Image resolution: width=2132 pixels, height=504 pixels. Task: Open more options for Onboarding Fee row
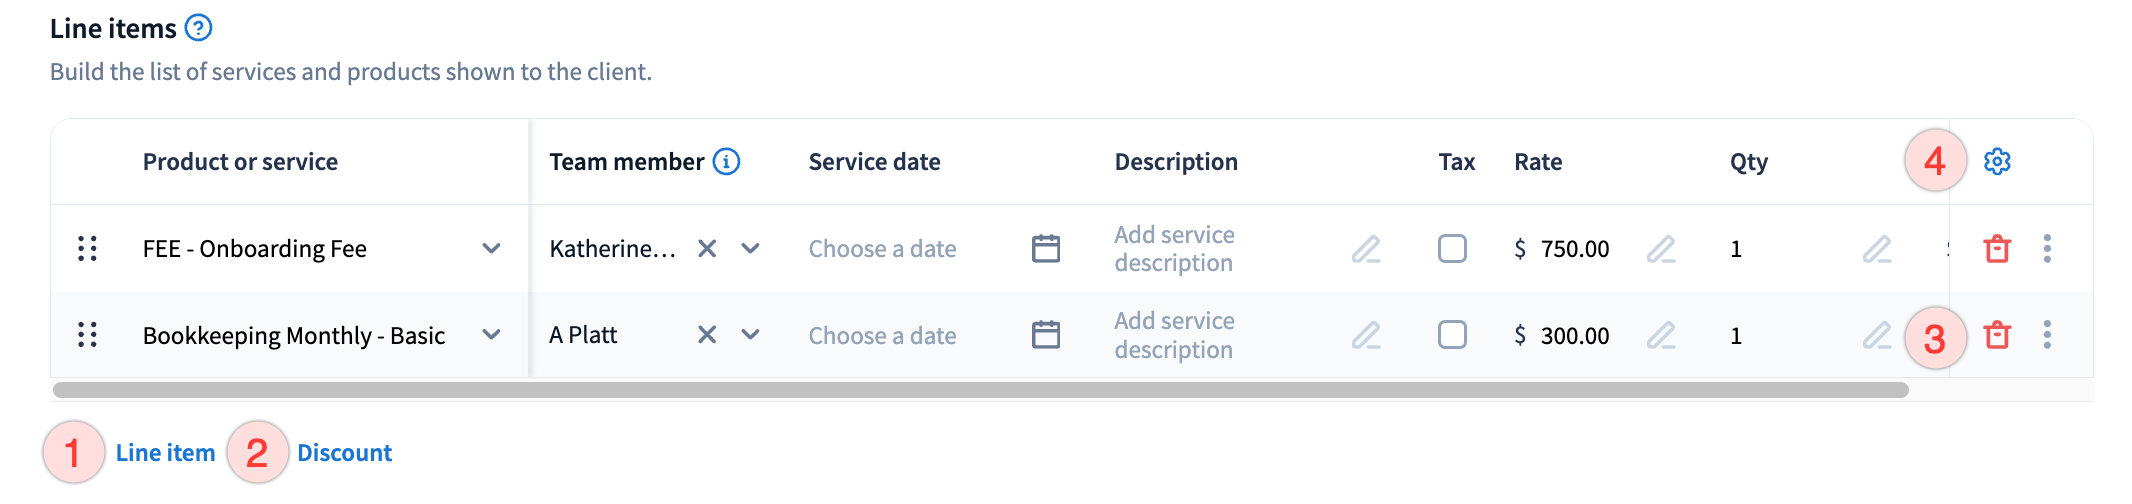click(x=2047, y=248)
